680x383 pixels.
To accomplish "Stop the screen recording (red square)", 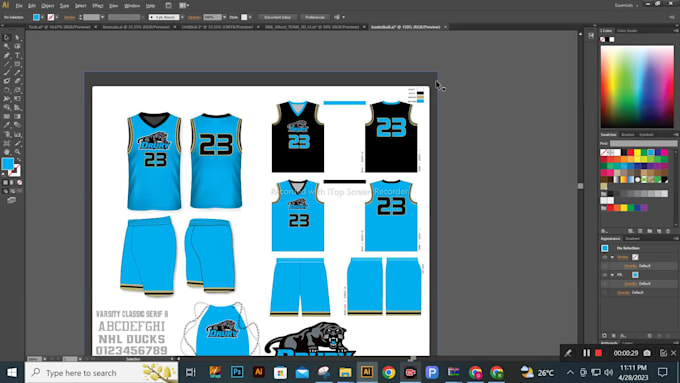I will pyautogui.click(x=598, y=353).
